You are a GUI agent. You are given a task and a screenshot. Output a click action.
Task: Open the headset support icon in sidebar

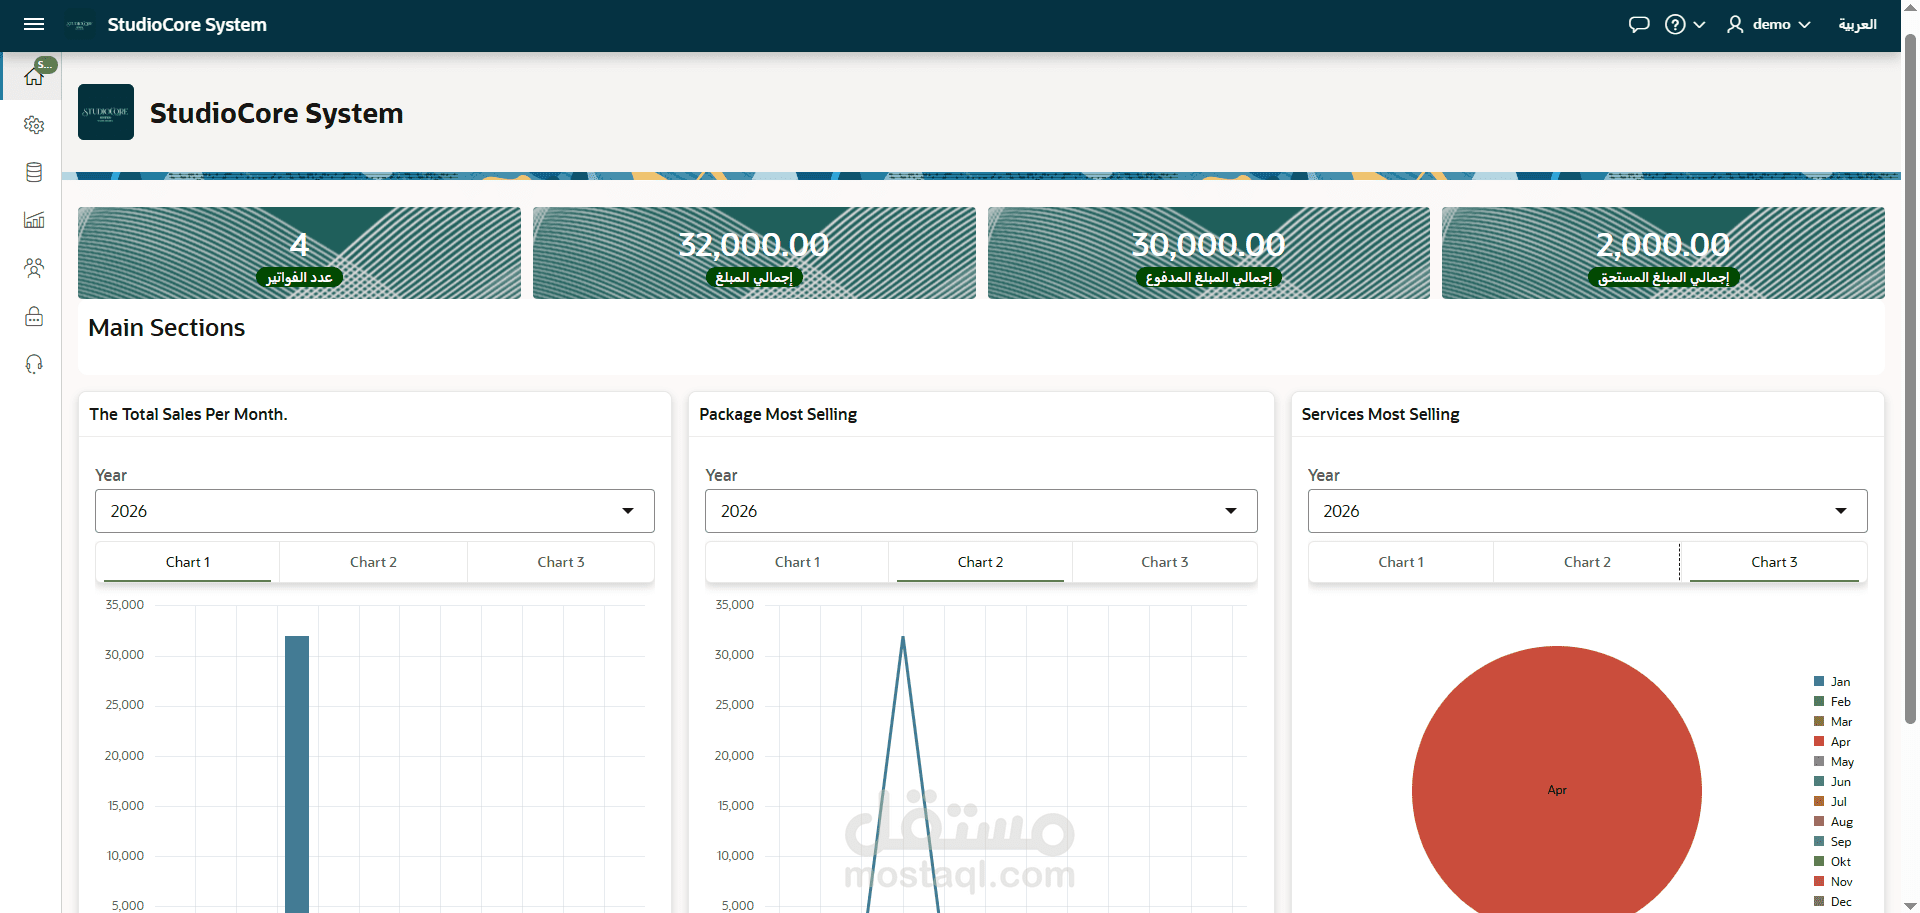(34, 364)
